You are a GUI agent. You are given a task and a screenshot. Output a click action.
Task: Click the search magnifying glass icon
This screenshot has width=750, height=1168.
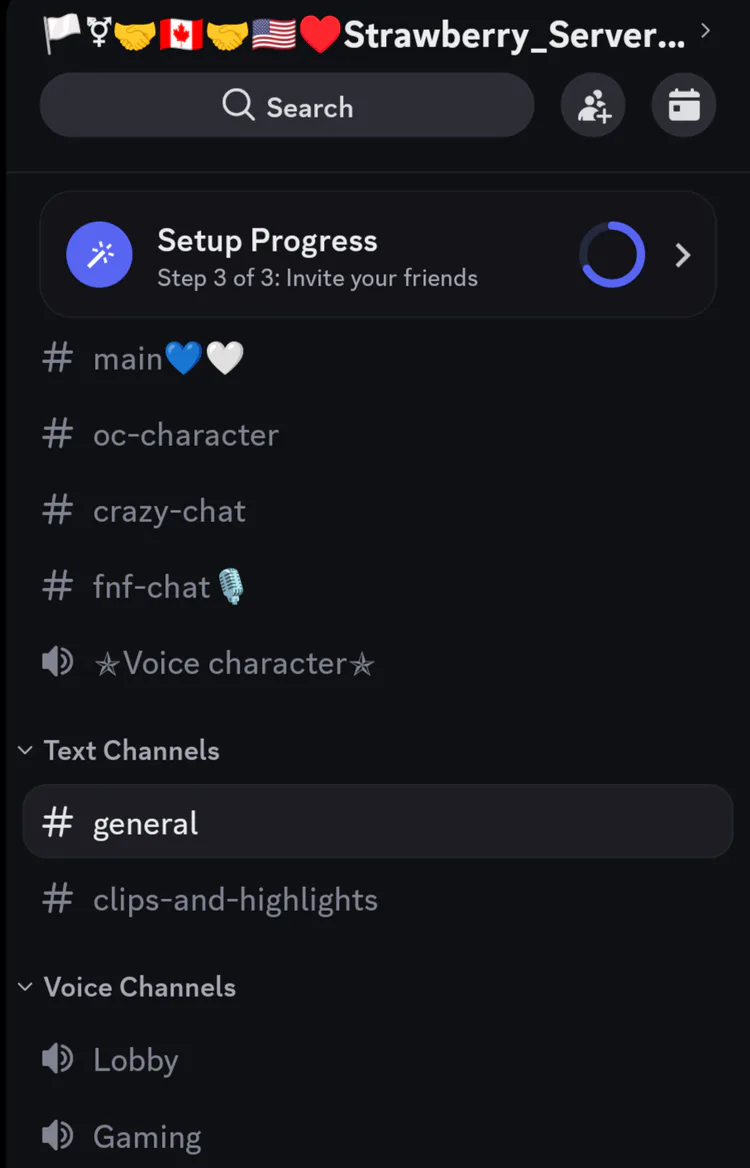click(238, 105)
